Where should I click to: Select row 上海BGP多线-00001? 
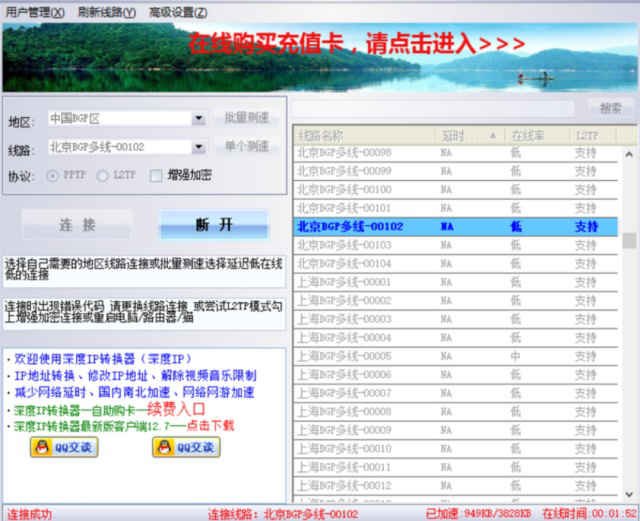pos(456,282)
